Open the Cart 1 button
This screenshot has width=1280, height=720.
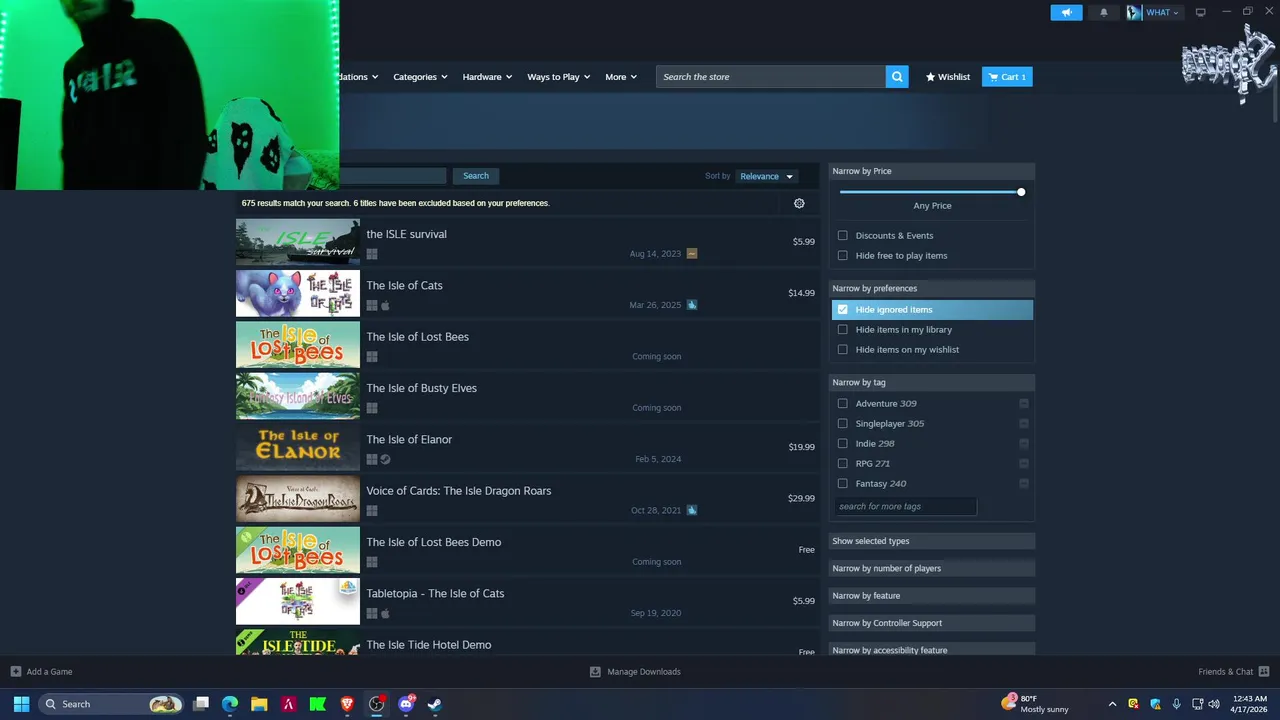1007,77
